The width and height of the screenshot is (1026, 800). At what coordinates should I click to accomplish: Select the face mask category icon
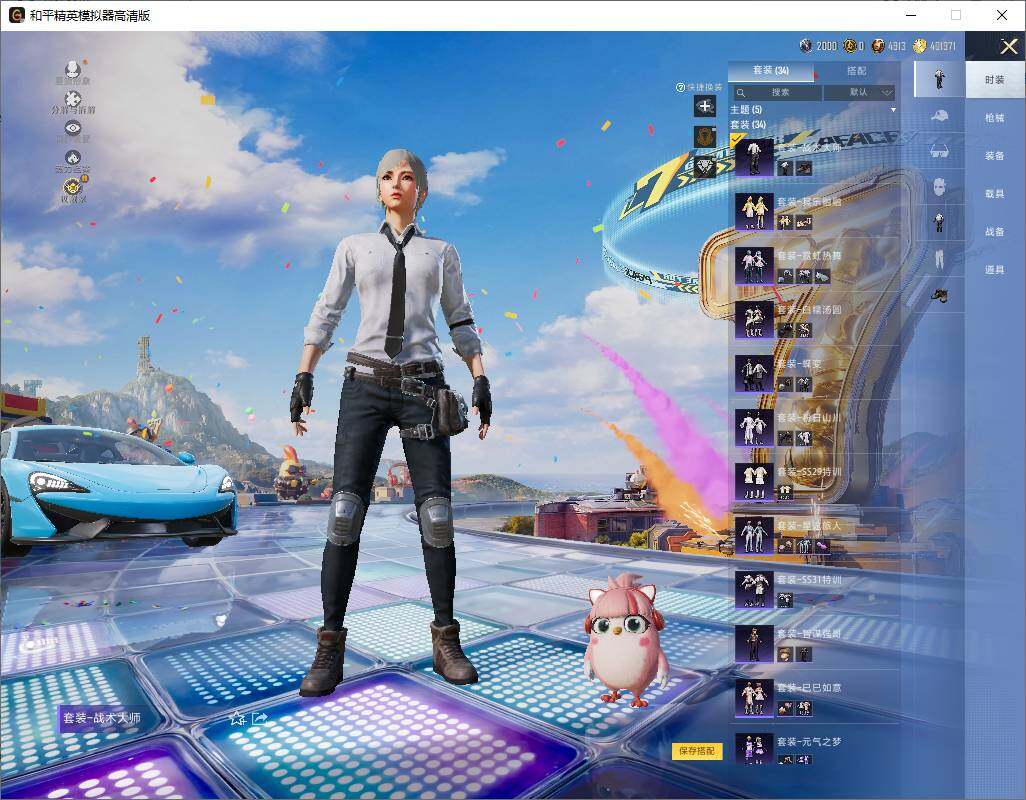tap(939, 186)
